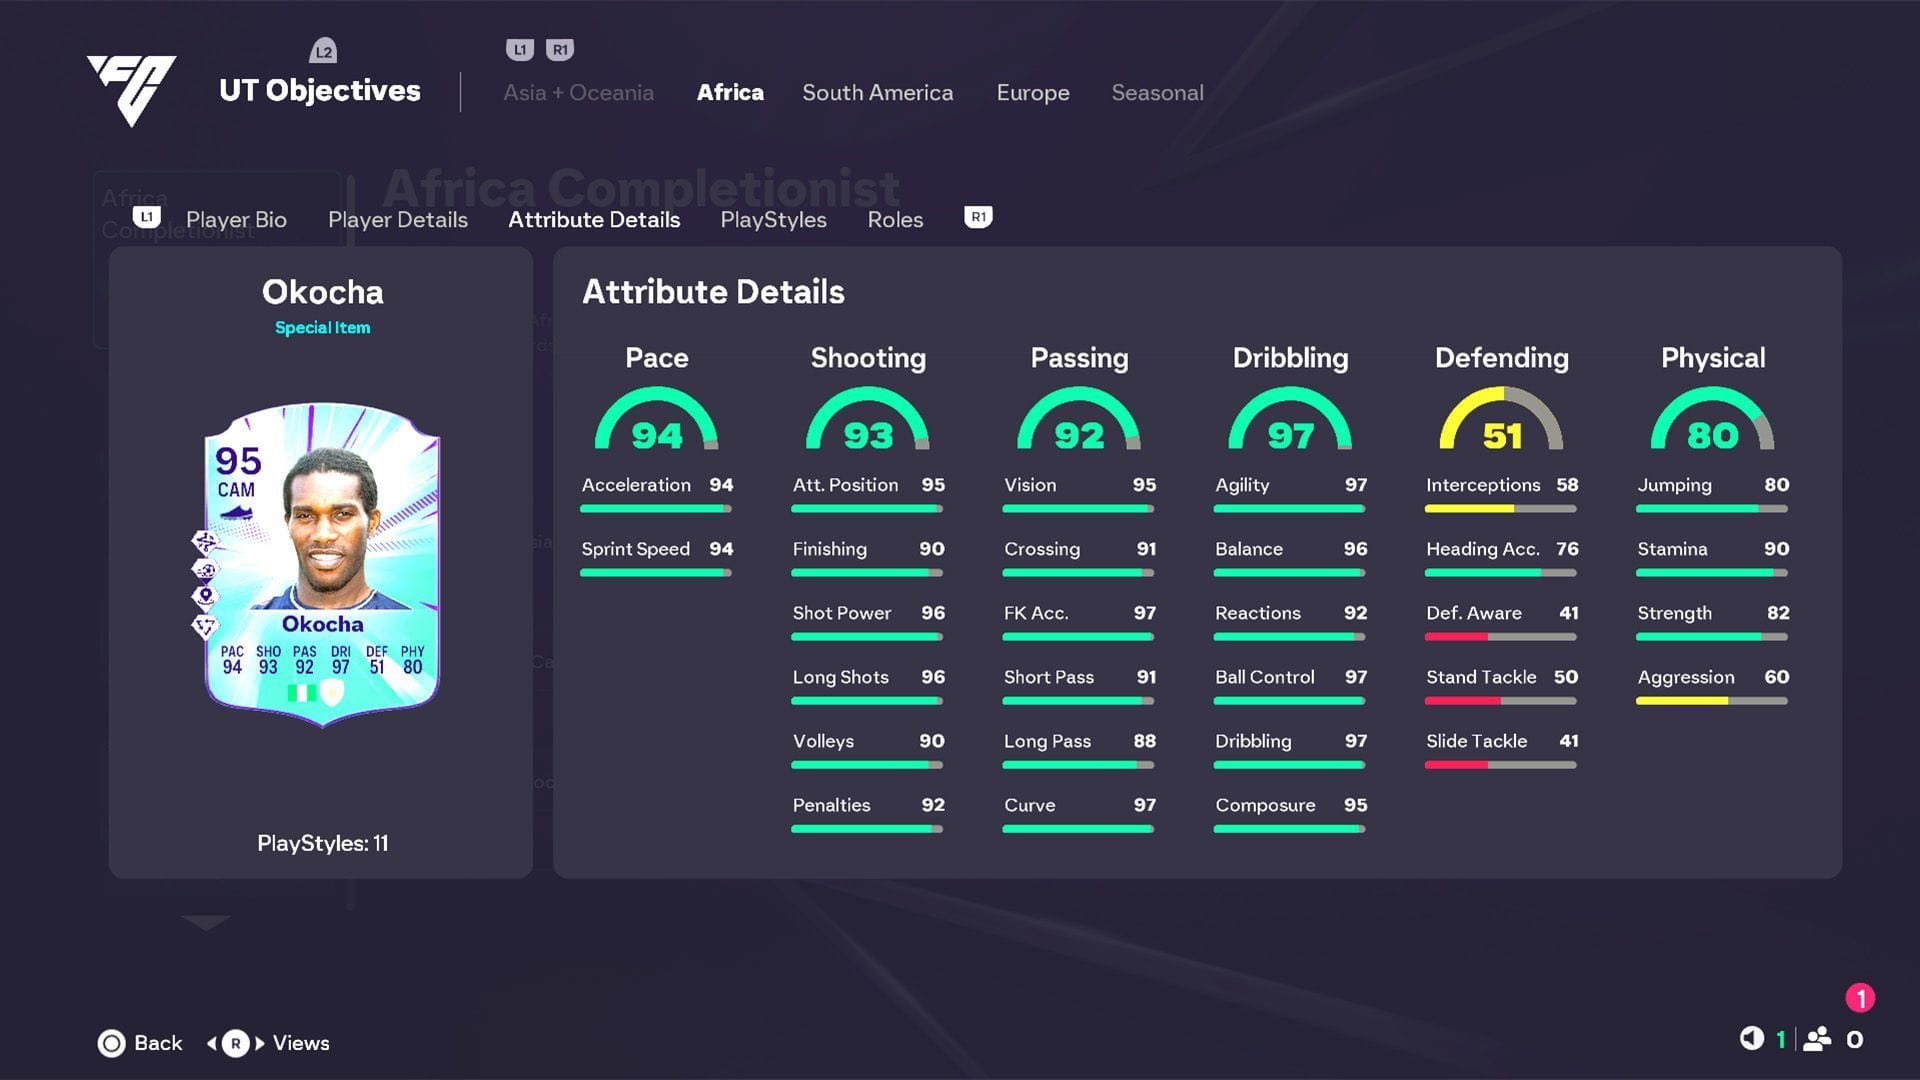Screen dimensions: 1920x1080
Task: Click the Dribbling 97 gauge
Action: tap(1290, 420)
